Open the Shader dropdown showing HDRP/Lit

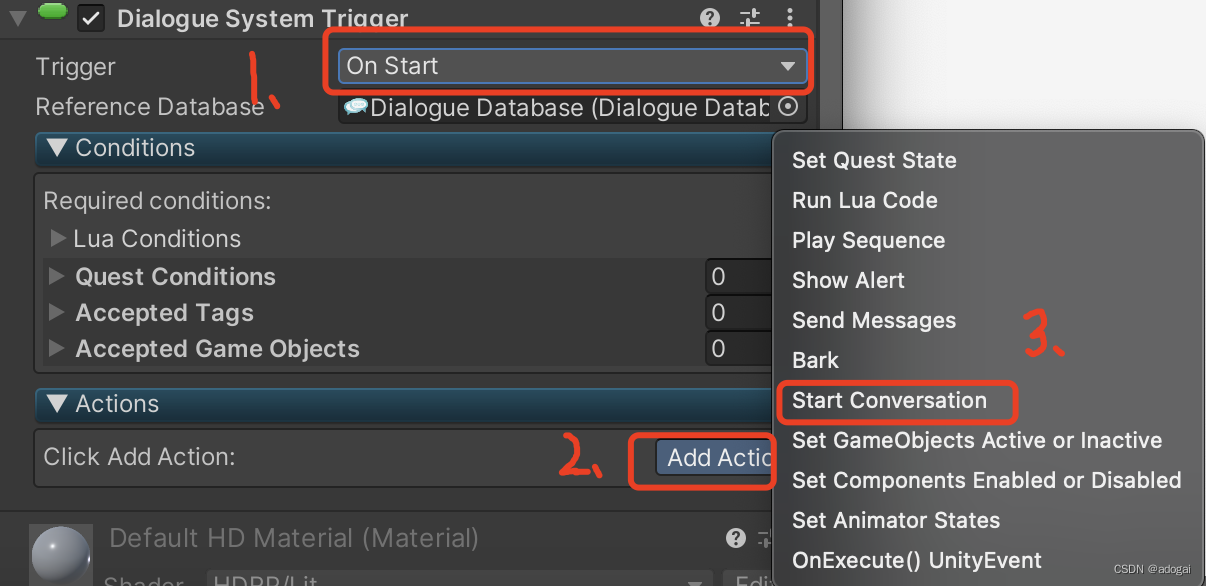pos(450,580)
